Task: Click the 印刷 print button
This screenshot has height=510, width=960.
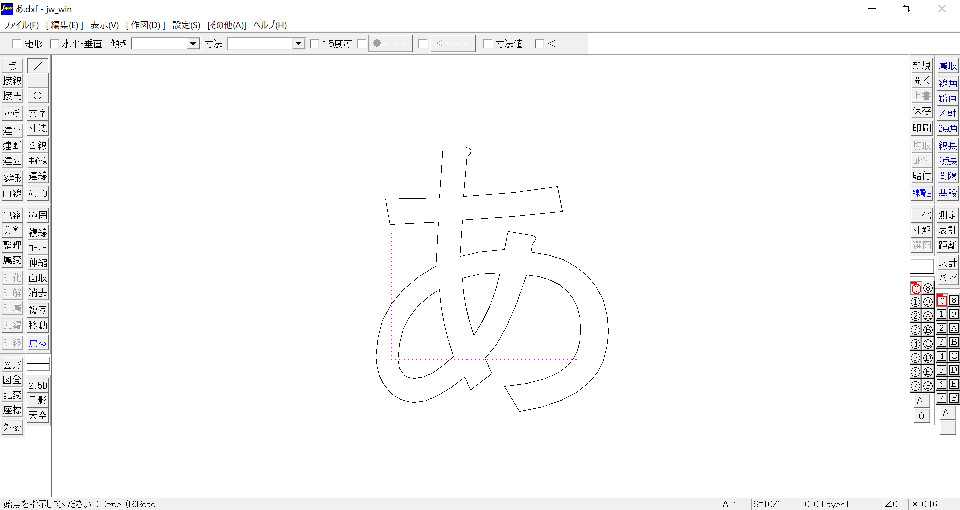Action: [x=921, y=128]
